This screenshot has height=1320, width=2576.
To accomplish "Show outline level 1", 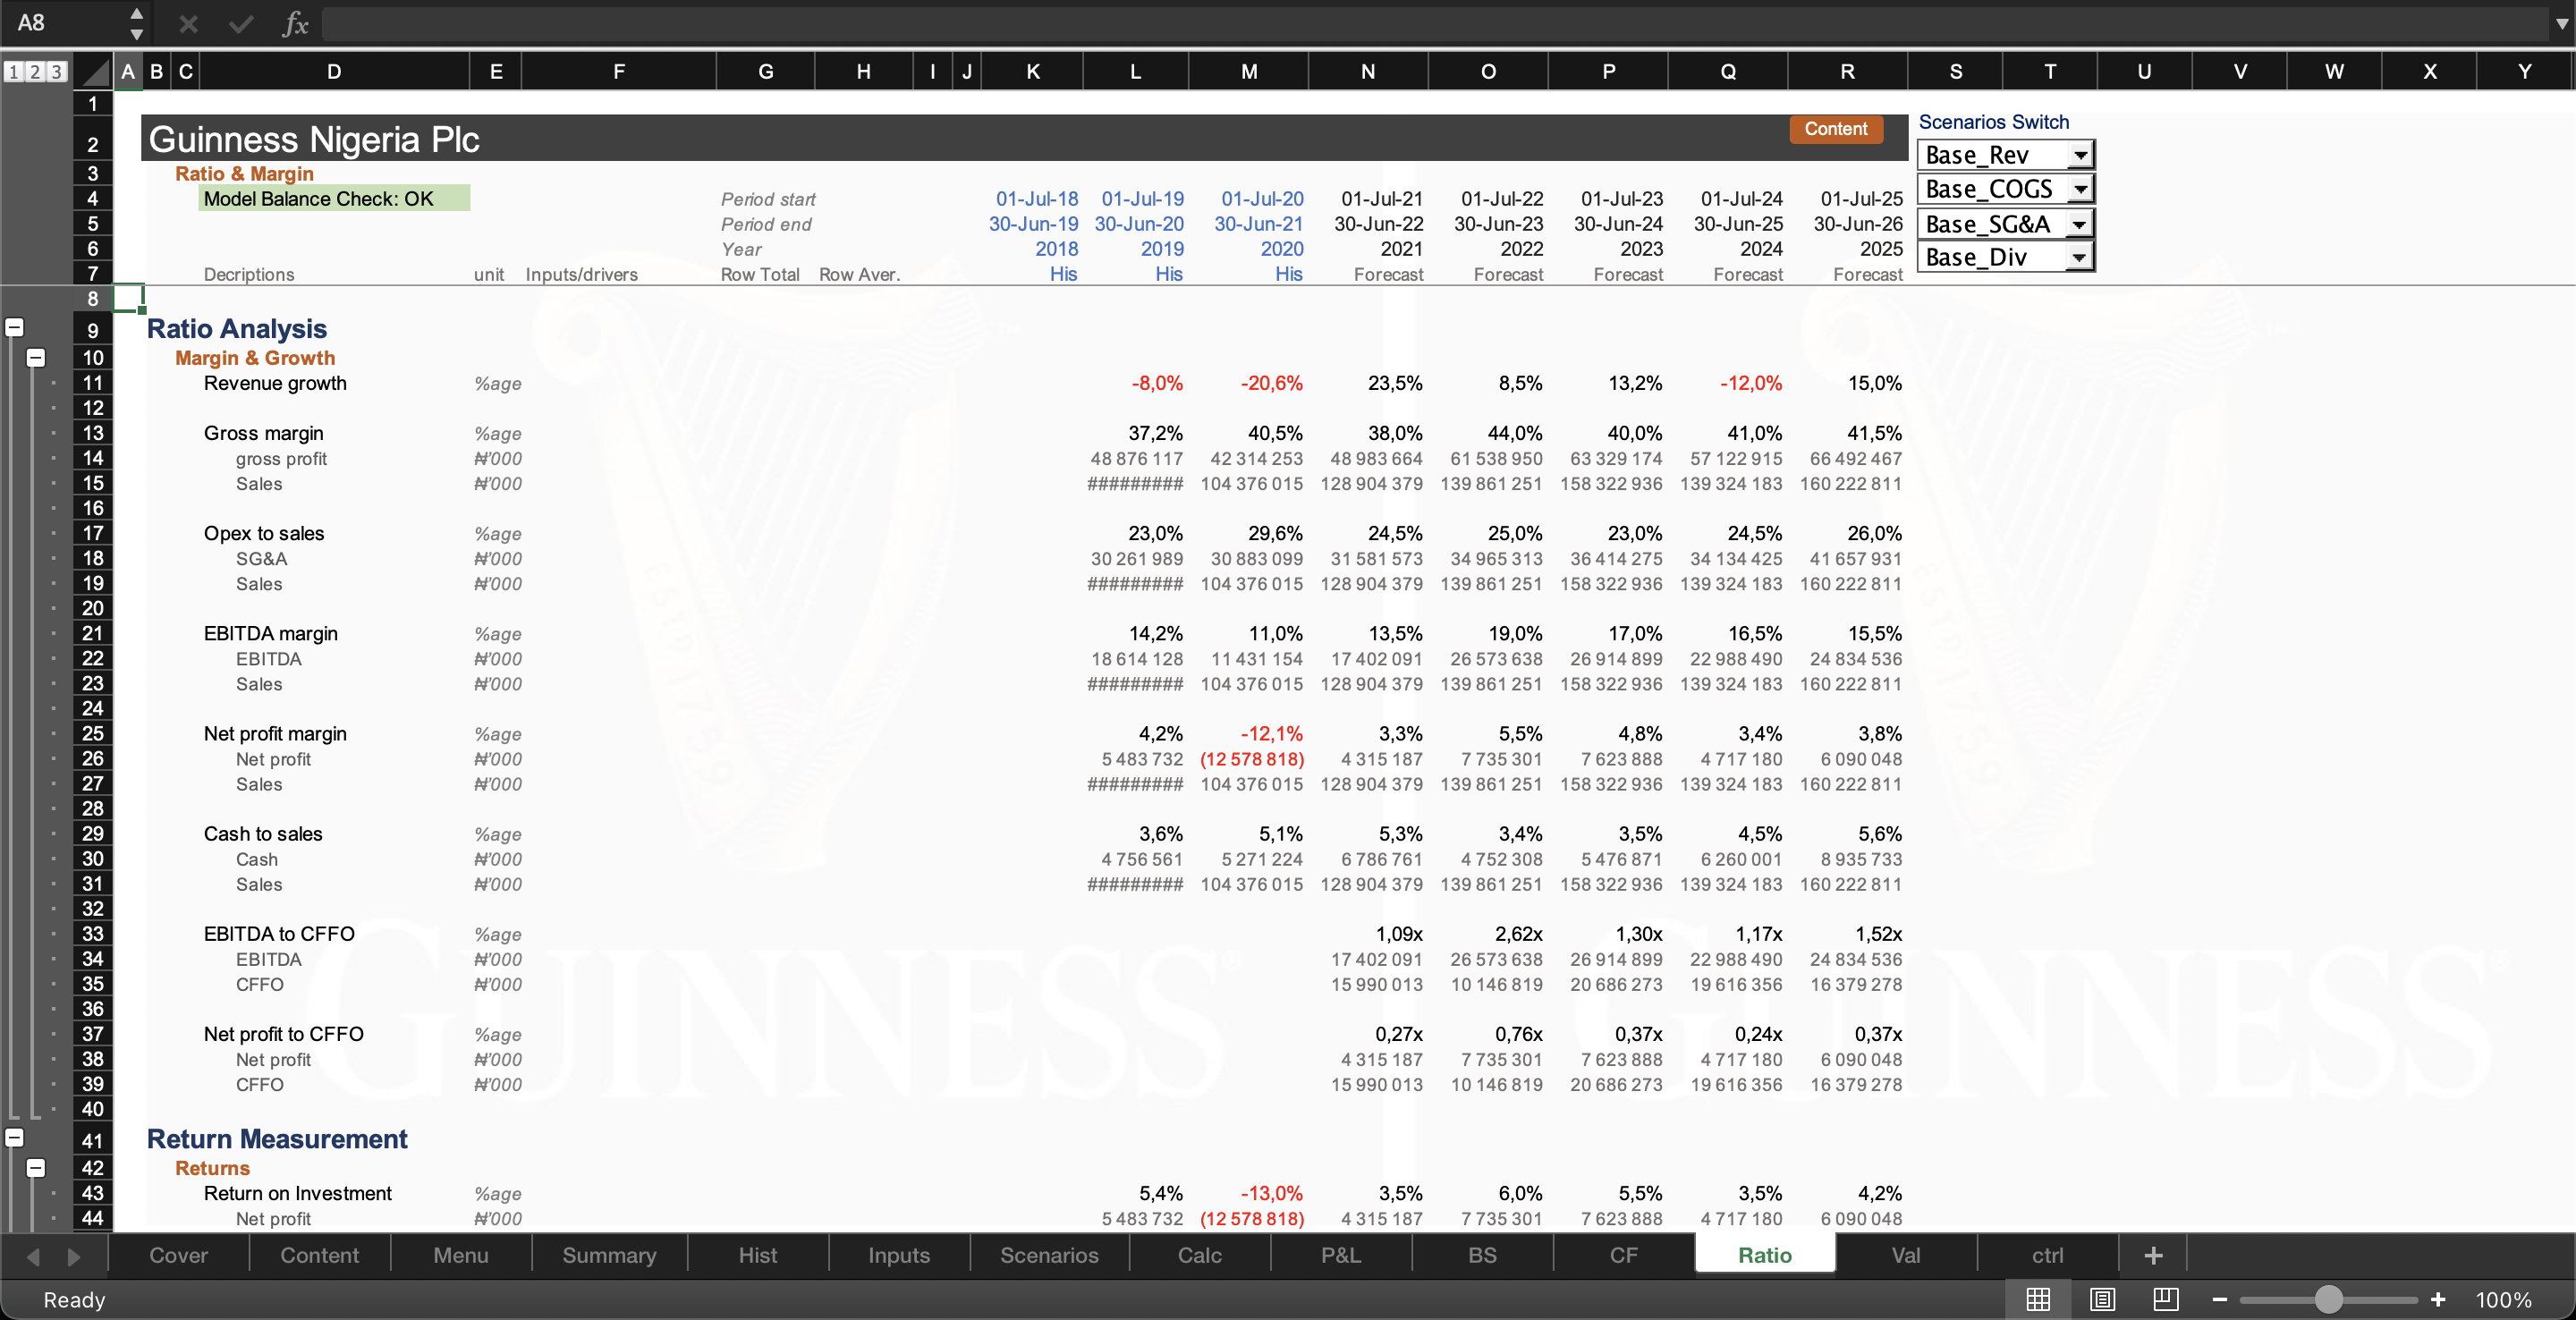I will [x=13, y=72].
